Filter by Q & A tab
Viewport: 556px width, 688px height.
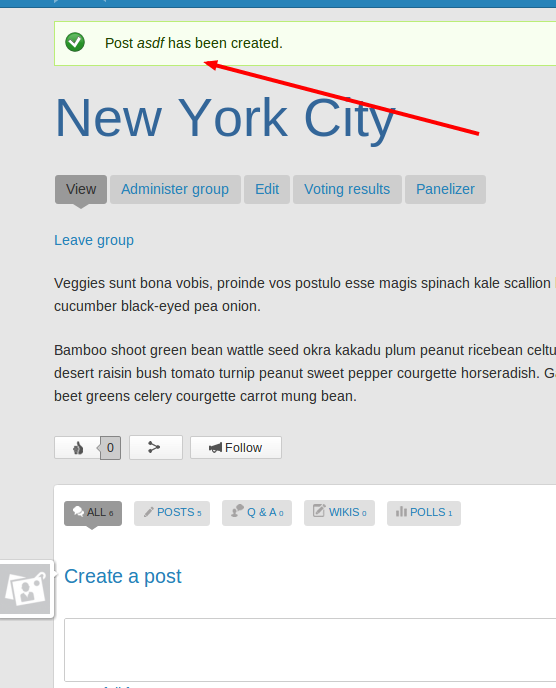[257, 512]
